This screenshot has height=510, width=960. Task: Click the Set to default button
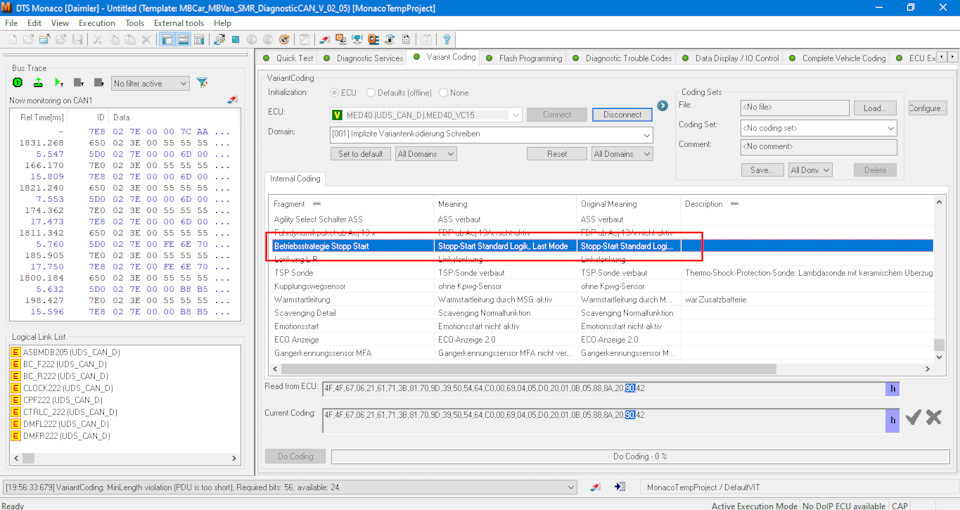(x=361, y=154)
